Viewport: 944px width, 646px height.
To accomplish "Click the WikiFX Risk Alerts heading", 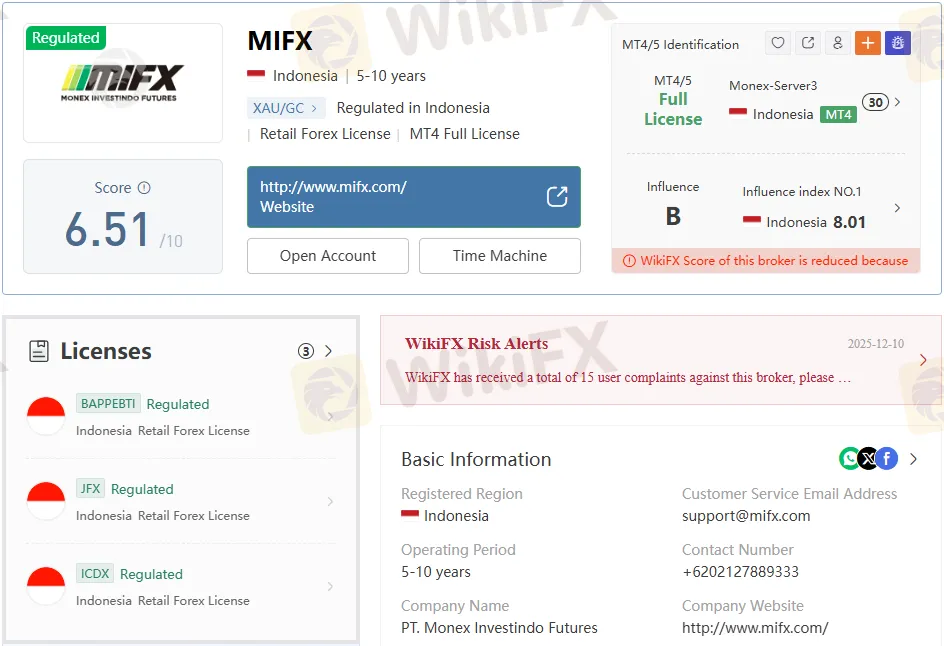I will [476, 344].
